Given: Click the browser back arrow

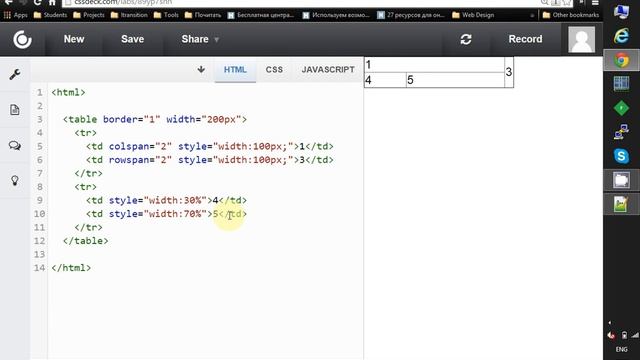Looking at the screenshot, I should pyautogui.click(x=8, y=2).
